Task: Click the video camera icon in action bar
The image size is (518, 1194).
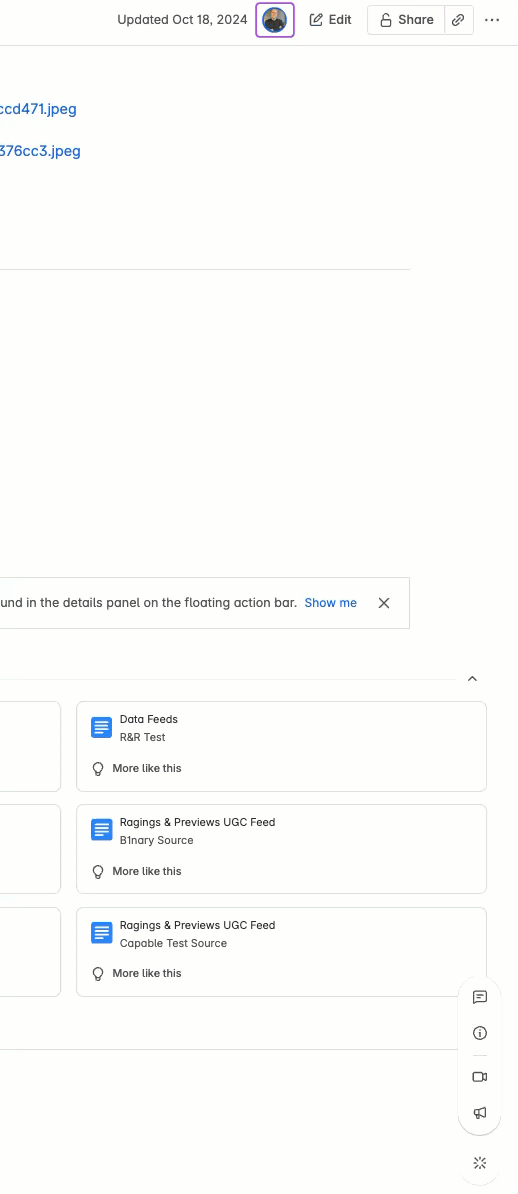Action: click(480, 1077)
